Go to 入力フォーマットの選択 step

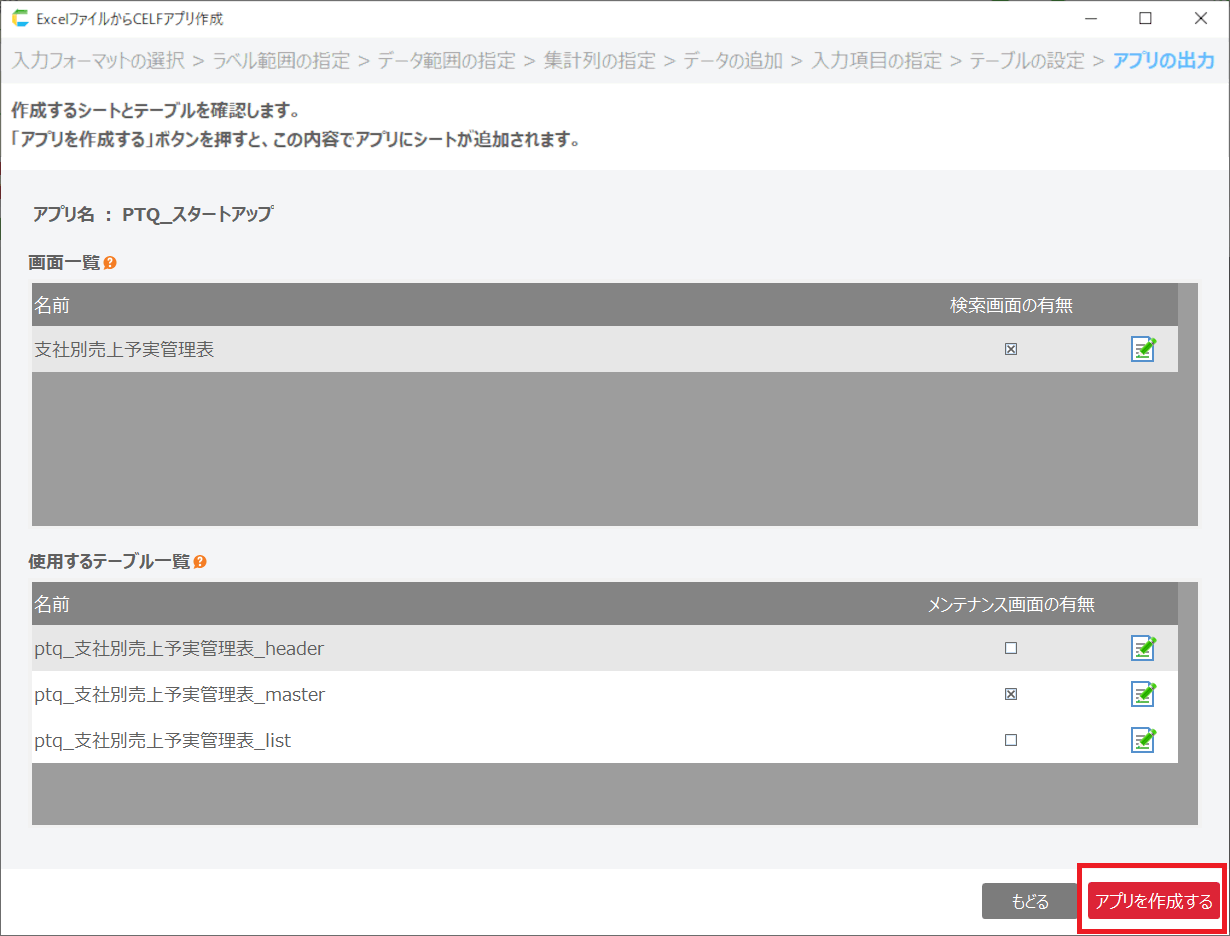click(98, 61)
